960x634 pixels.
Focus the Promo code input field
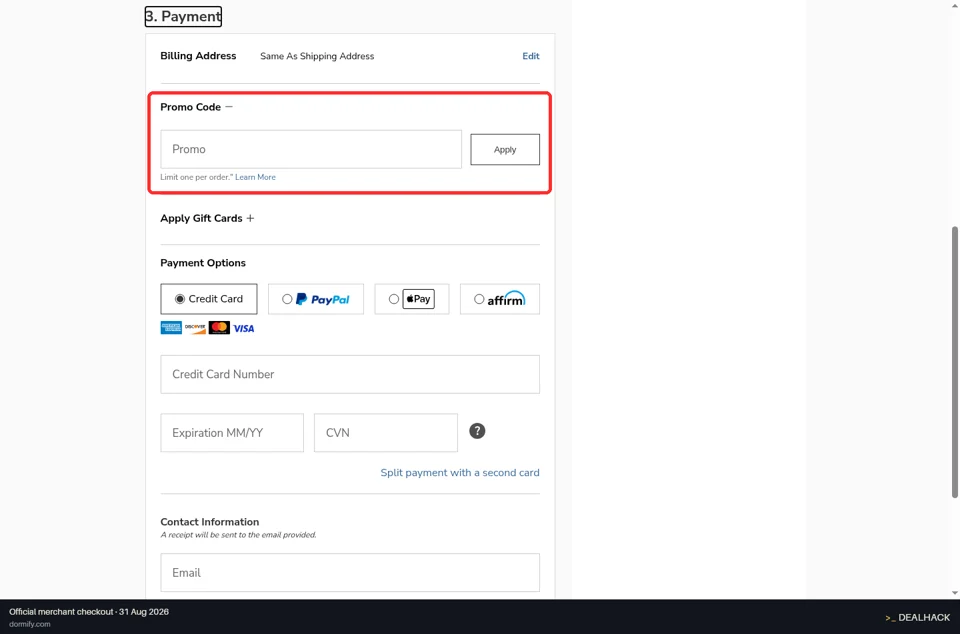311,149
